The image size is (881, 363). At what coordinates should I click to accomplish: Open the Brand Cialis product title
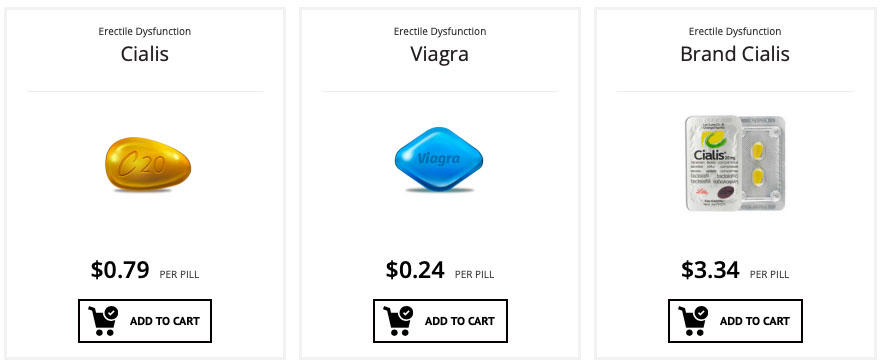click(x=735, y=54)
